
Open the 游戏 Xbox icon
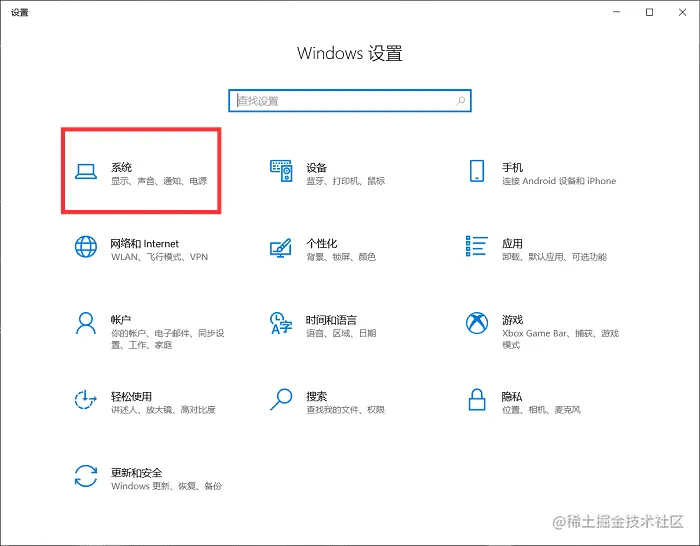pos(477,323)
